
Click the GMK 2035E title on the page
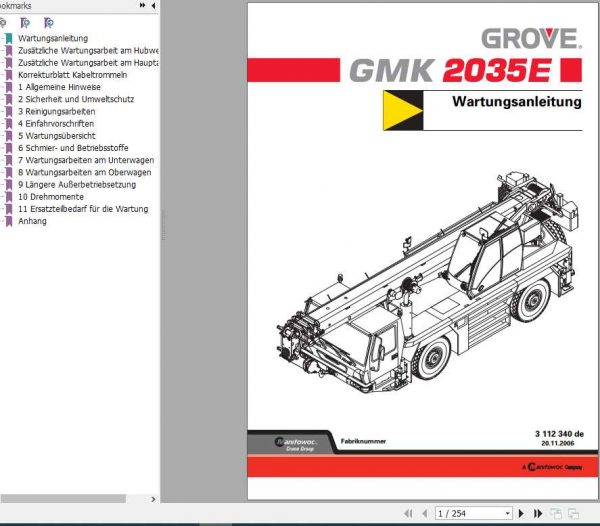click(450, 70)
